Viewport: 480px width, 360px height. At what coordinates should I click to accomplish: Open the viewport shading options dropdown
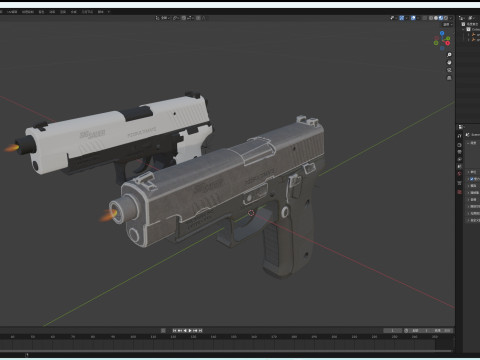(451, 18)
